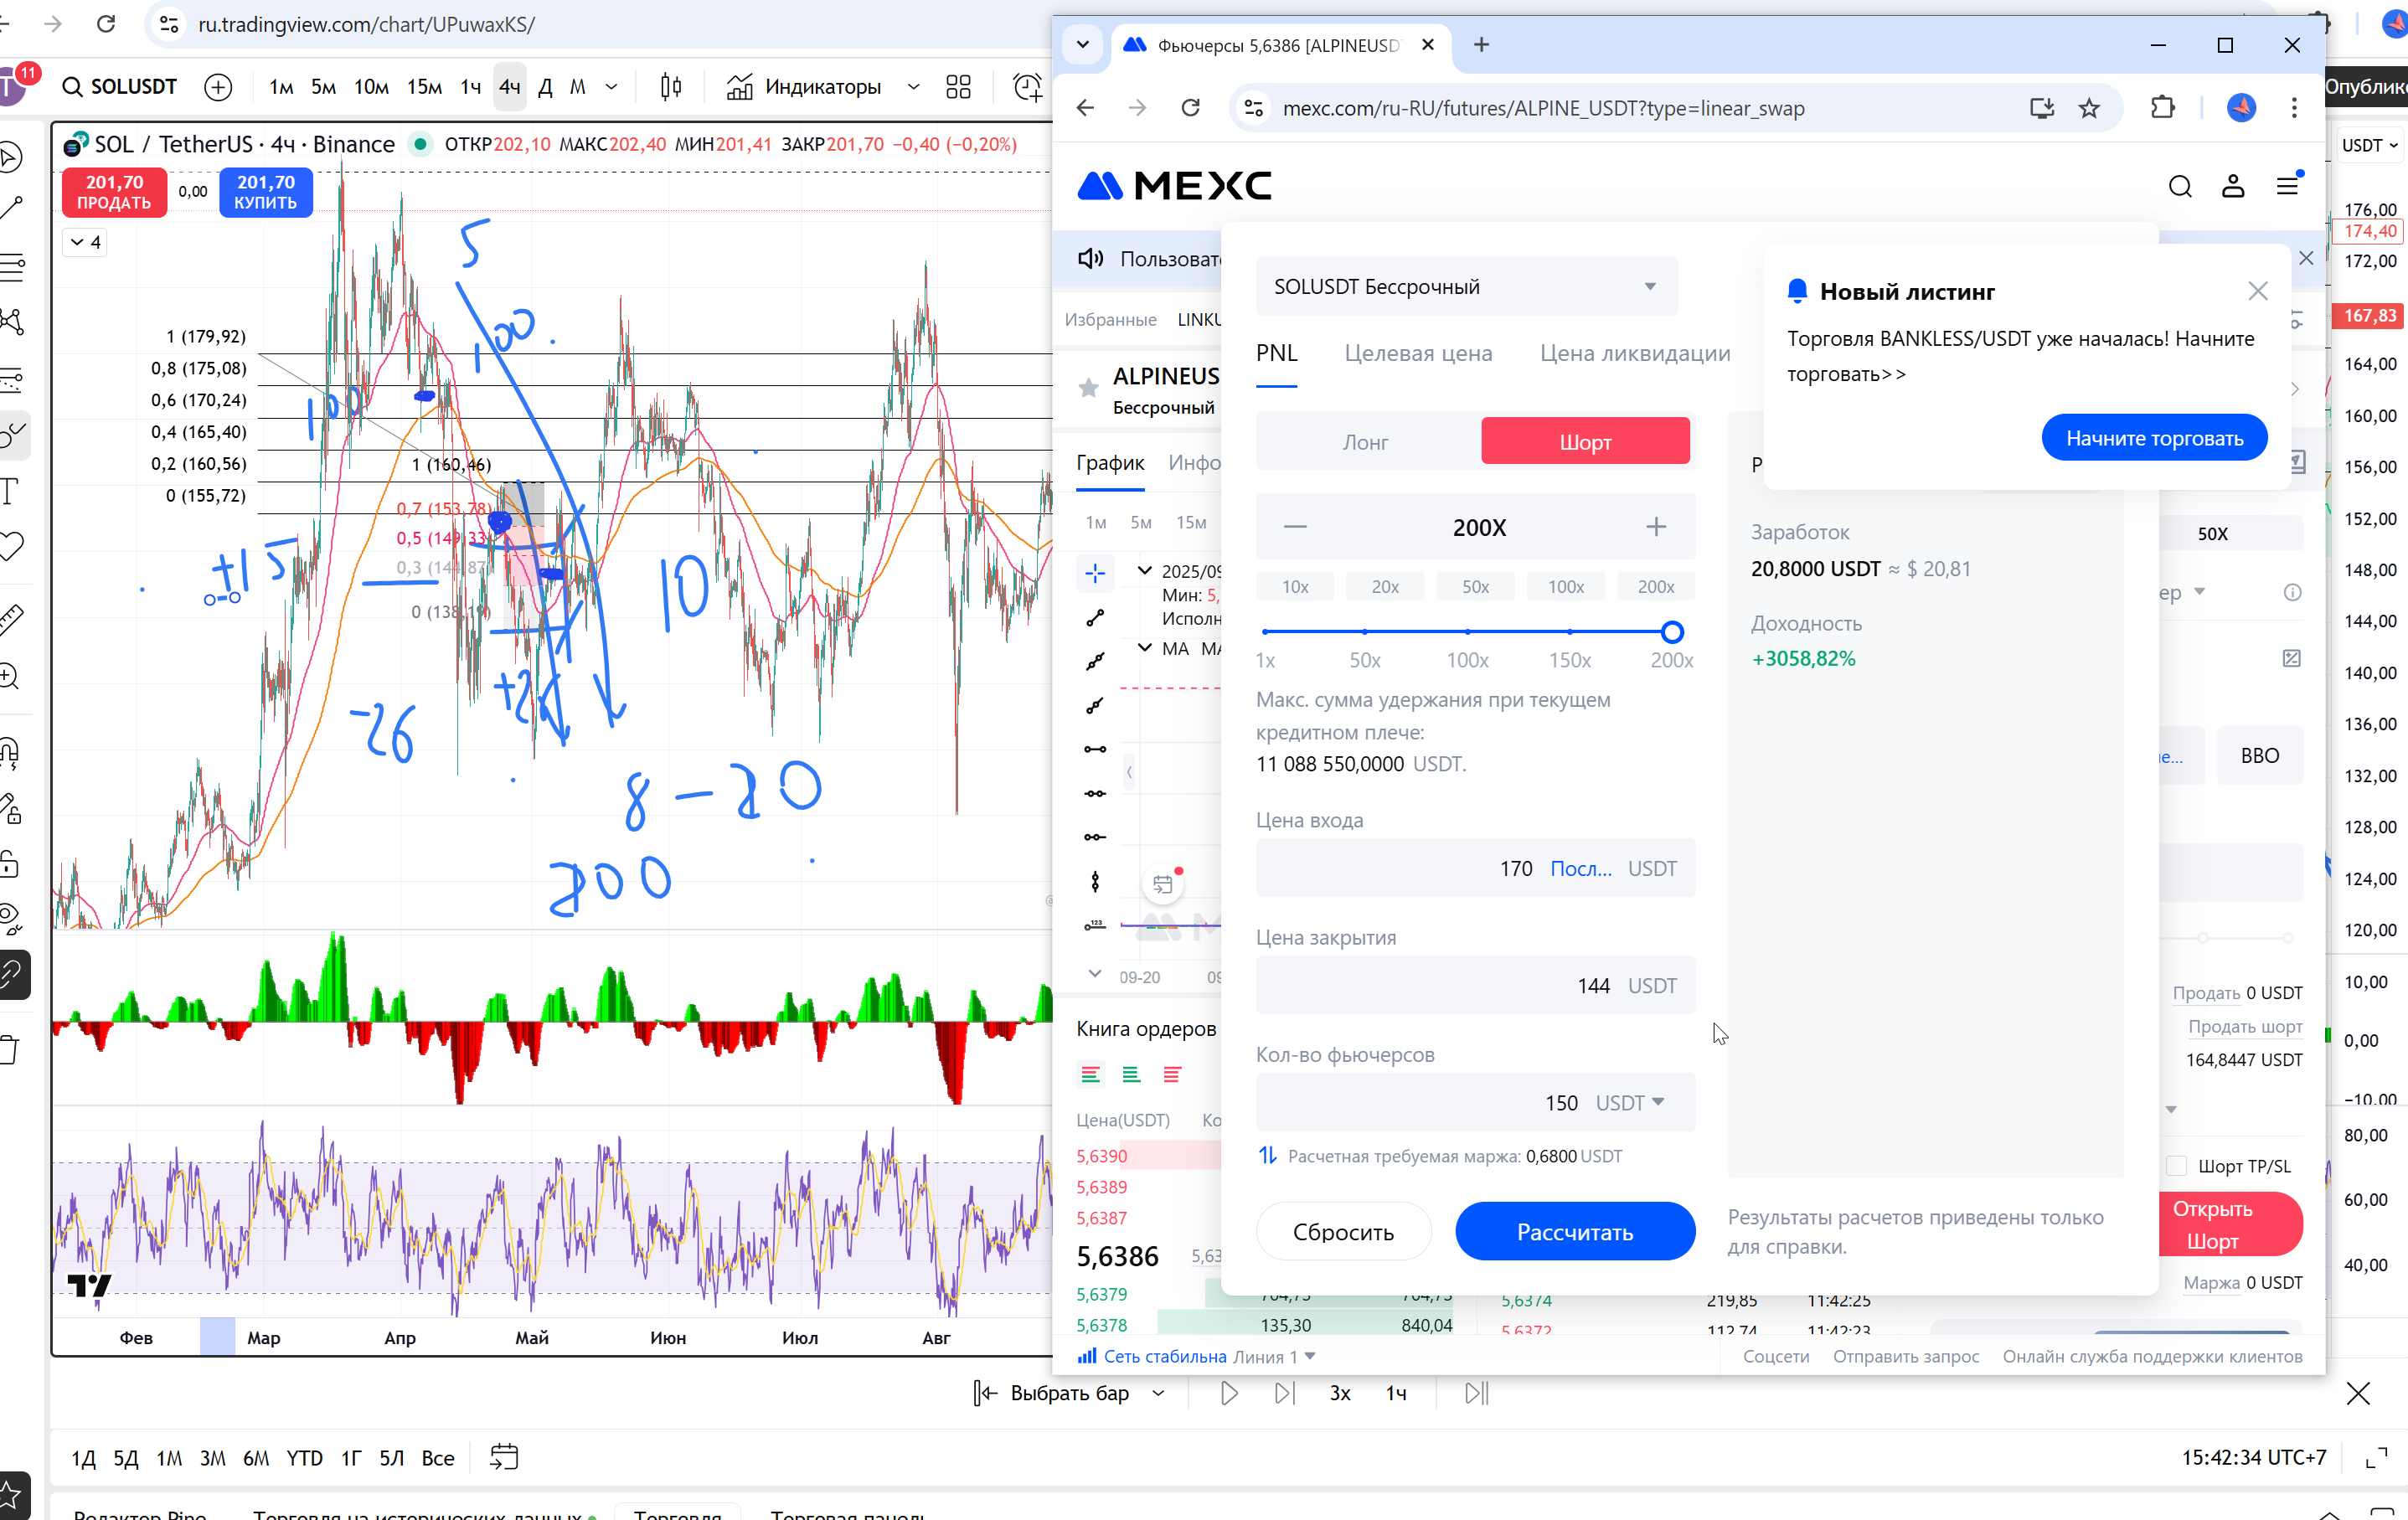Open the TradingView layout grid icon
Image resolution: width=2408 pixels, height=1520 pixels.
pos(958,87)
